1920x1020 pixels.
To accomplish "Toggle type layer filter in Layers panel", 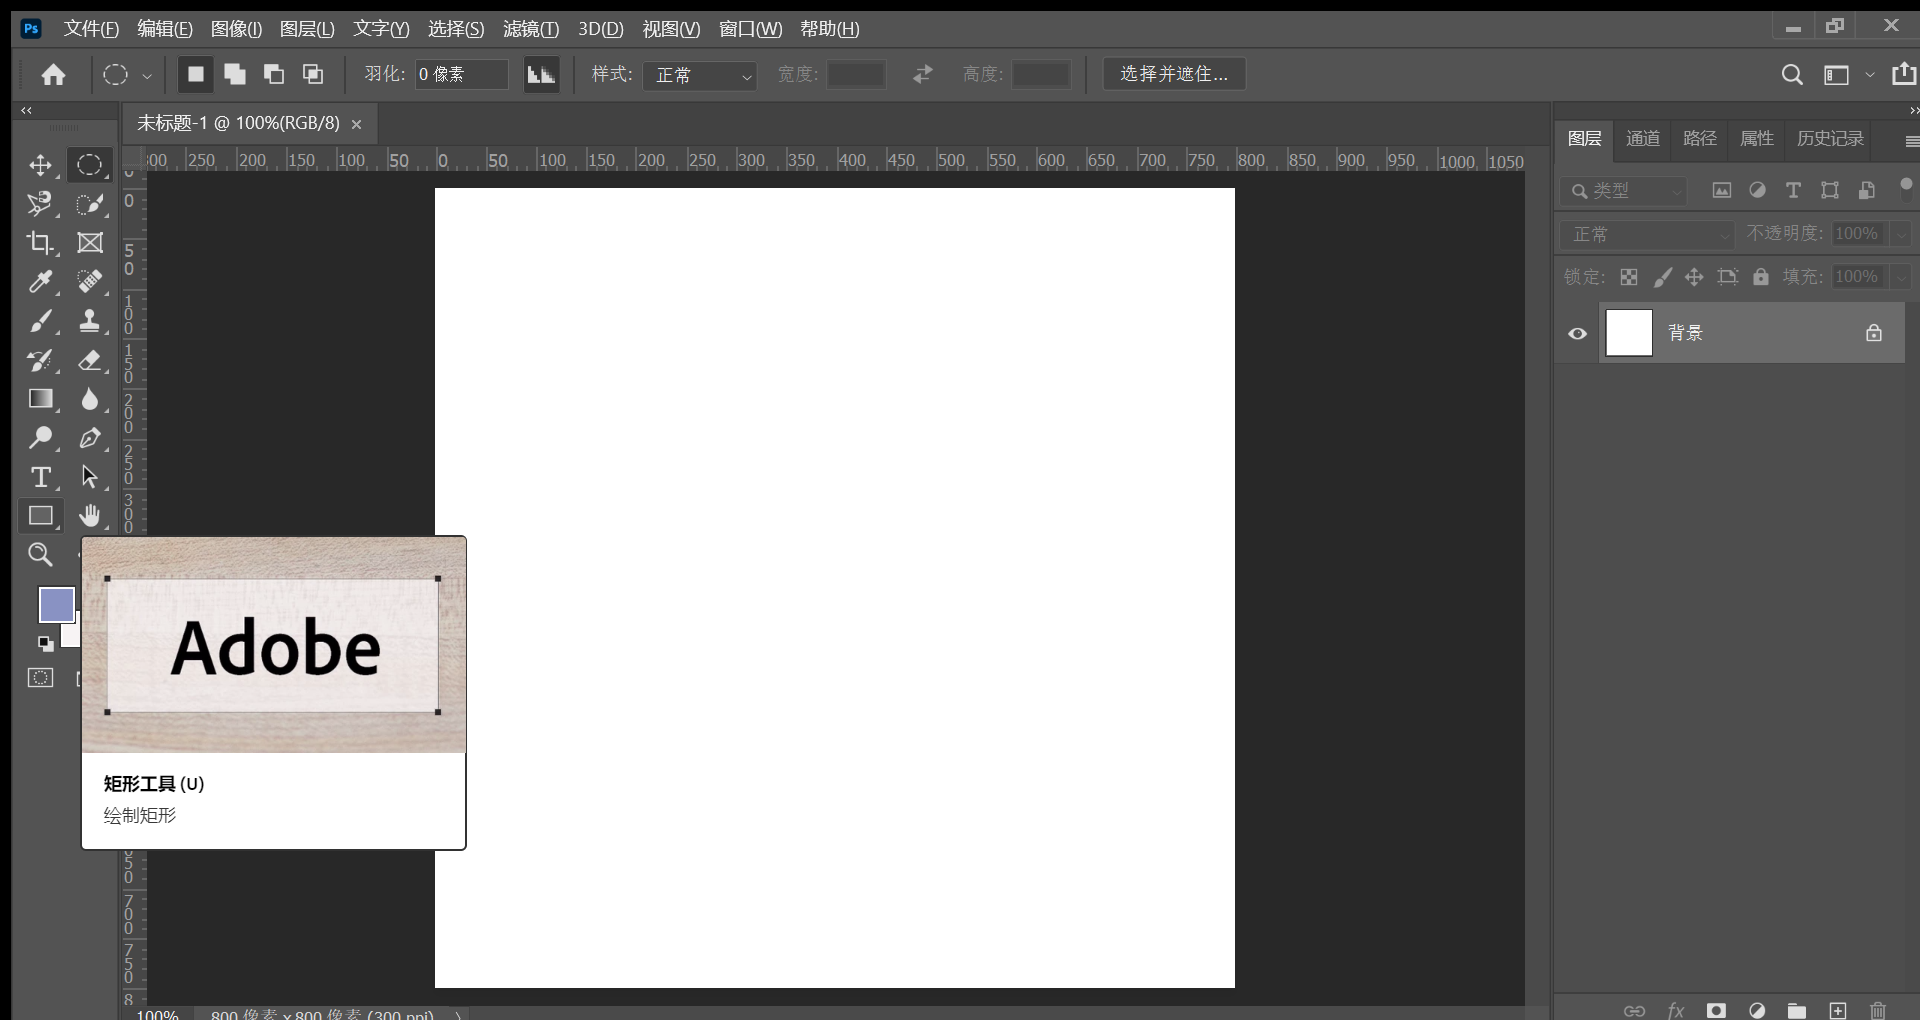I will coord(1793,190).
